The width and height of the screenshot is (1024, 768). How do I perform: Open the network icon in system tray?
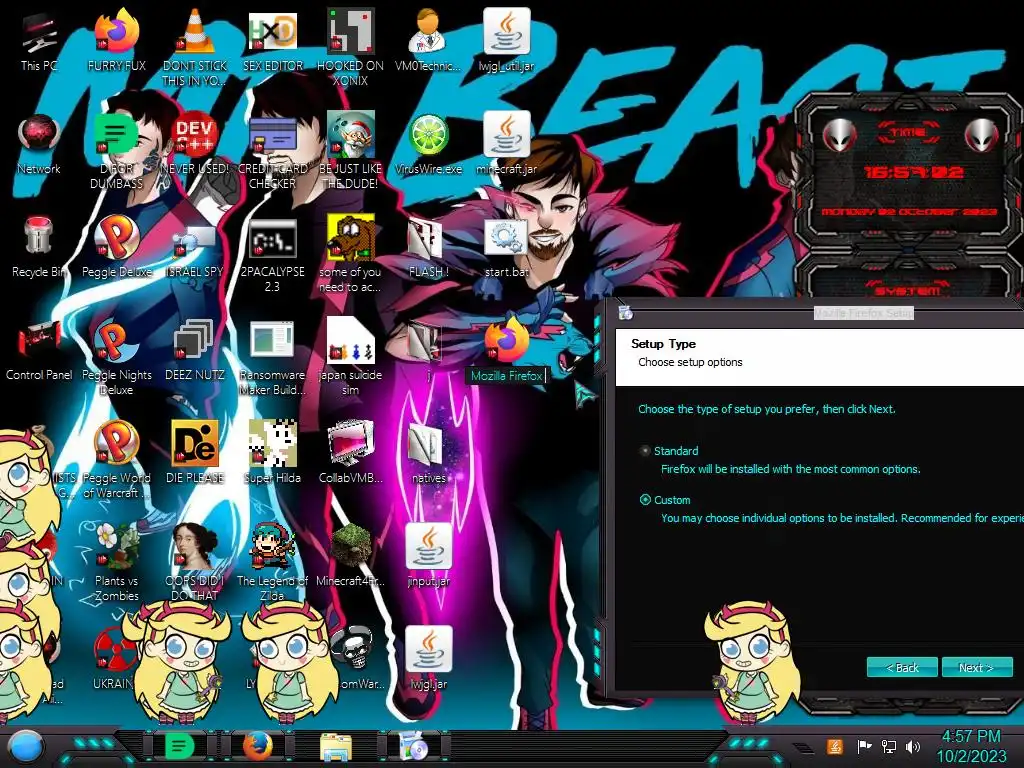click(x=889, y=746)
